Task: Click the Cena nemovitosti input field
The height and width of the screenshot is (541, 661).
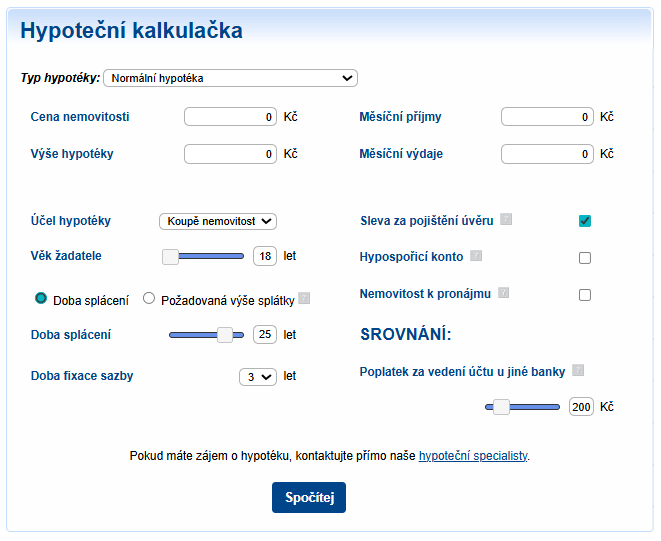Action: [x=231, y=117]
